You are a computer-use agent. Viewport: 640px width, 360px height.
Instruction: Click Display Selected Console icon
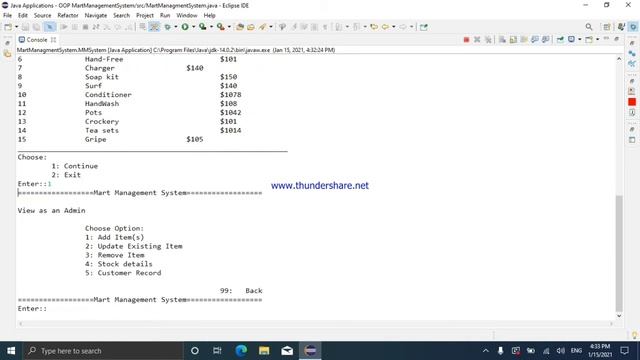pyautogui.click(x=571, y=40)
